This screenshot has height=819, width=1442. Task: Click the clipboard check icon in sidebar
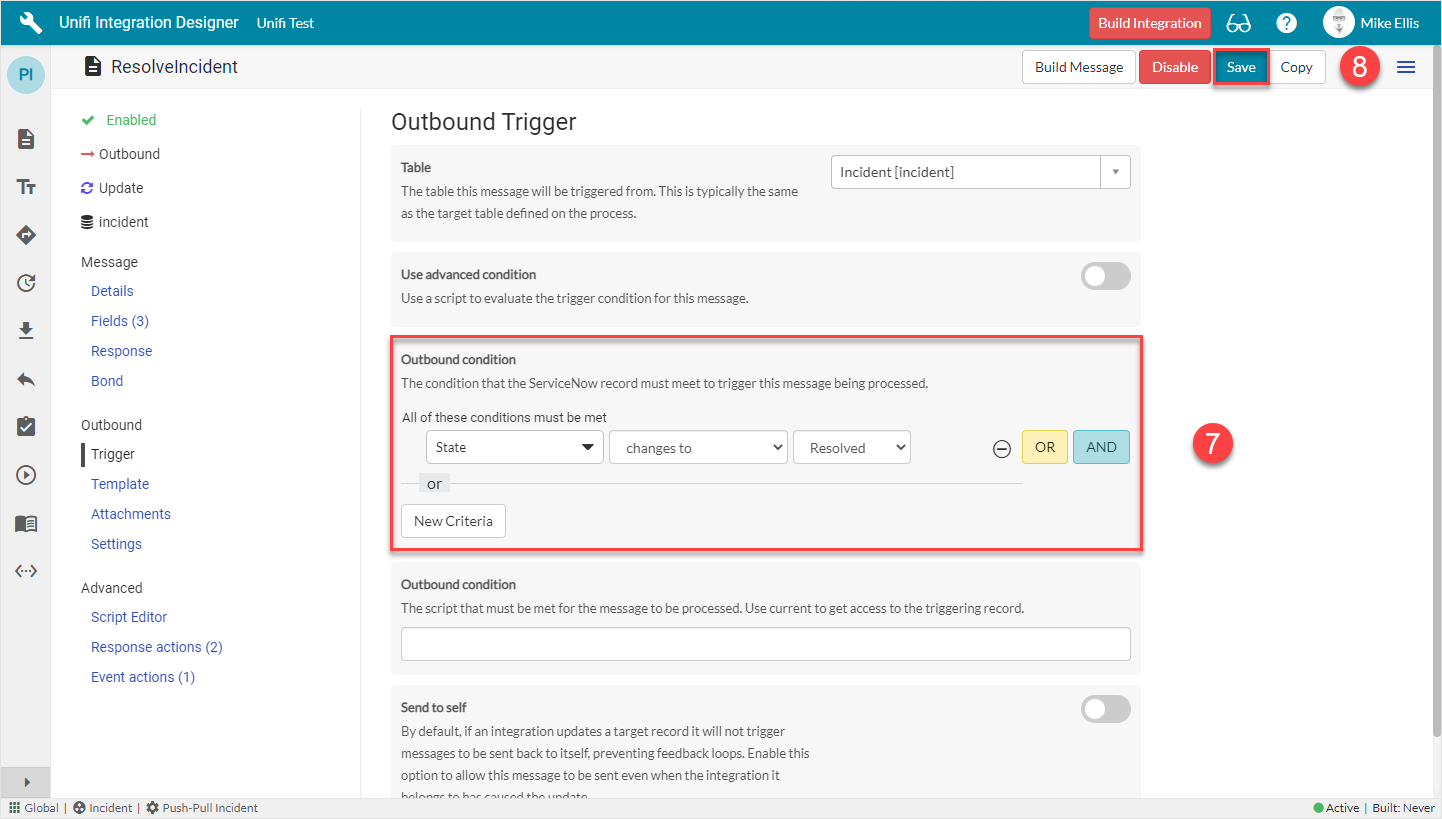coord(26,427)
